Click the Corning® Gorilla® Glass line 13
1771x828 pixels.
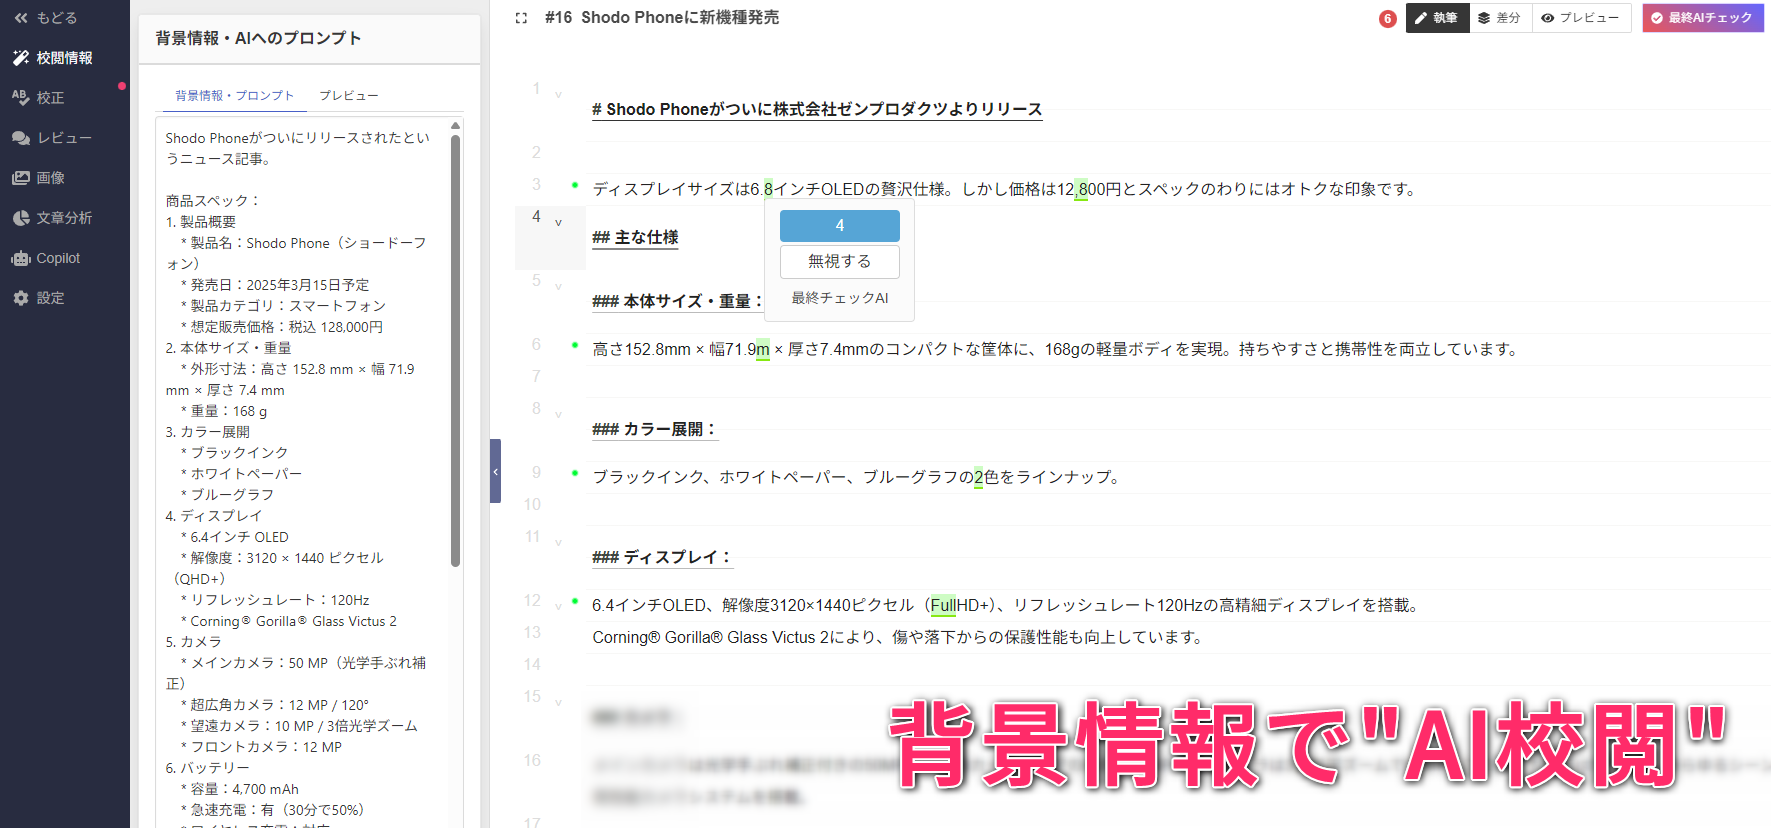point(899,637)
